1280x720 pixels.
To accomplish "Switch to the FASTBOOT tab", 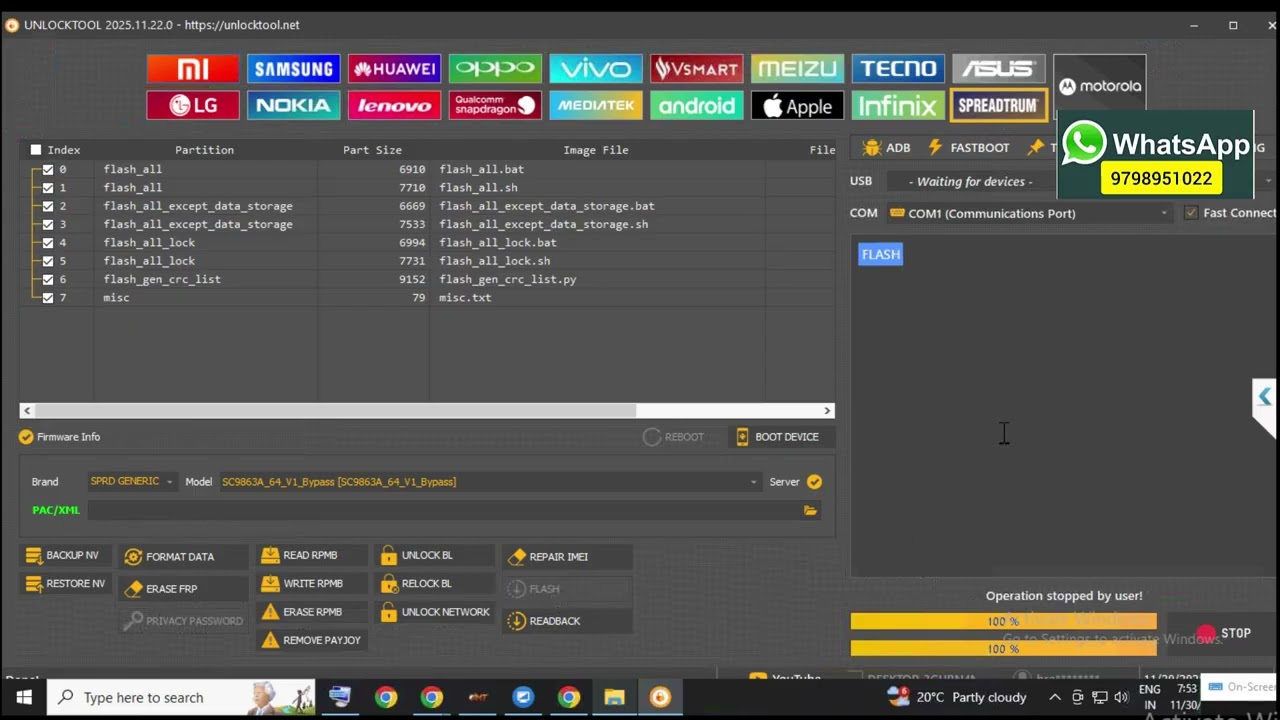I will click(x=968, y=148).
